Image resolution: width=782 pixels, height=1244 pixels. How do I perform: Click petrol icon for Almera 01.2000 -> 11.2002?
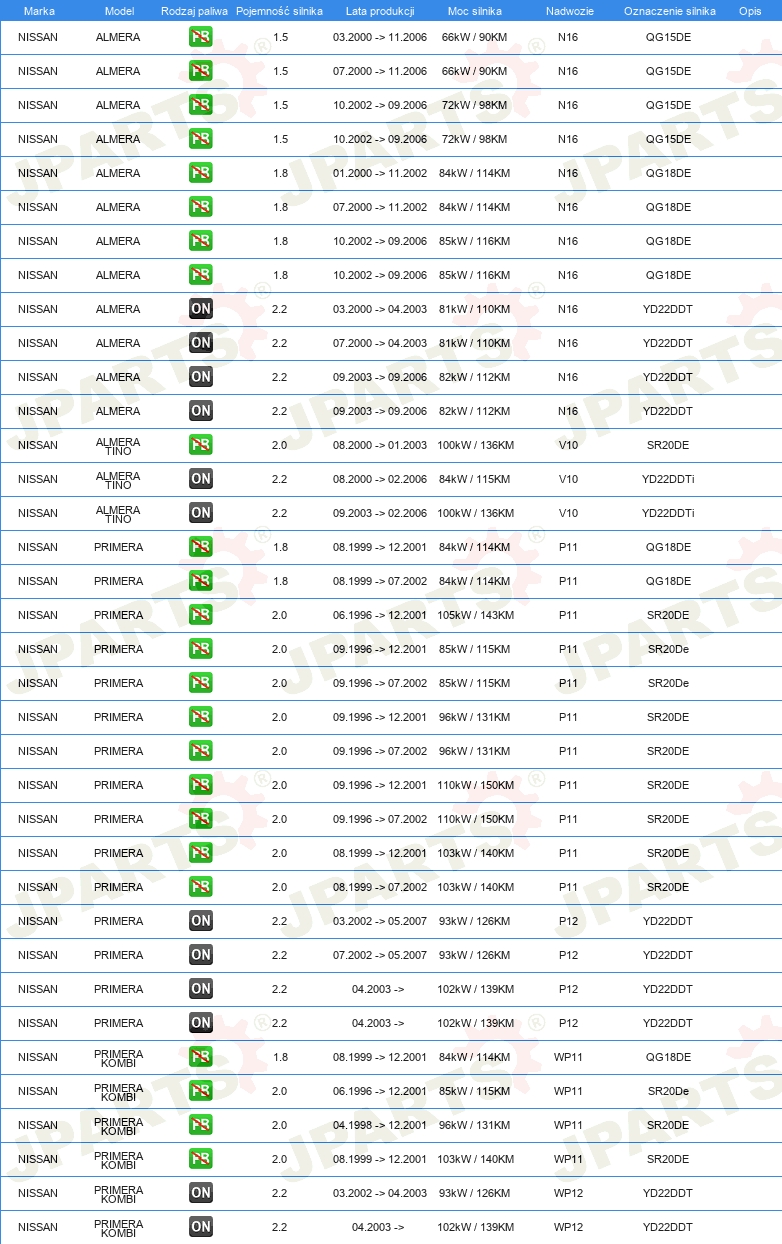tap(201, 173)
